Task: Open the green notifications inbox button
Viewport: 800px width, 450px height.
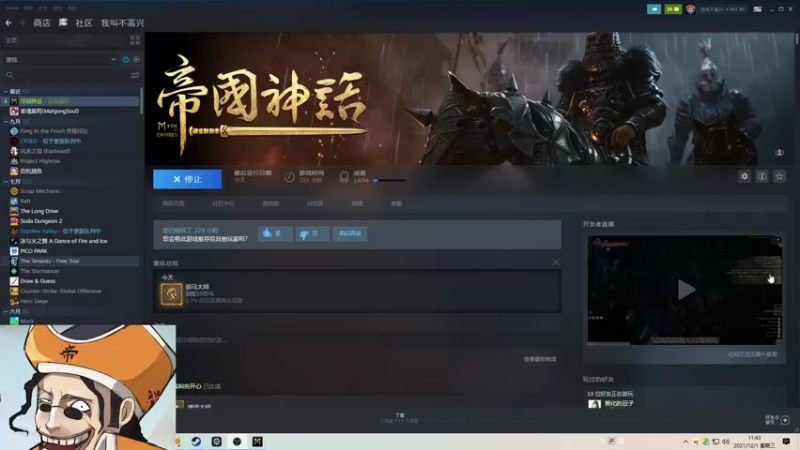Action: [673, 9]
